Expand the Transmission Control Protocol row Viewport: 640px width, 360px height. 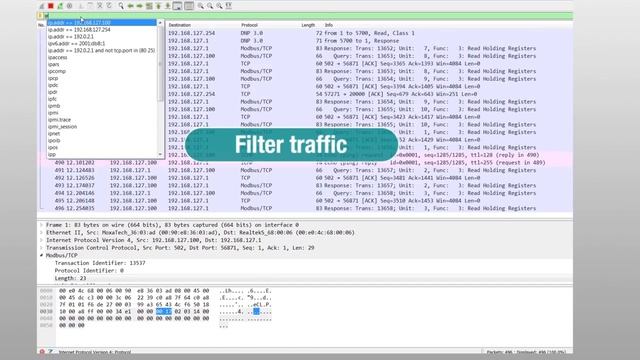point(41,248)
